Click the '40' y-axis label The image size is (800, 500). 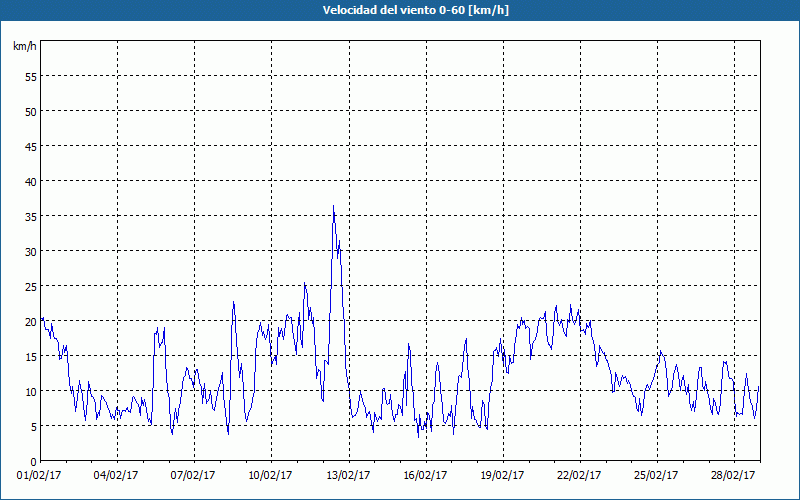[x=31, y=182]
